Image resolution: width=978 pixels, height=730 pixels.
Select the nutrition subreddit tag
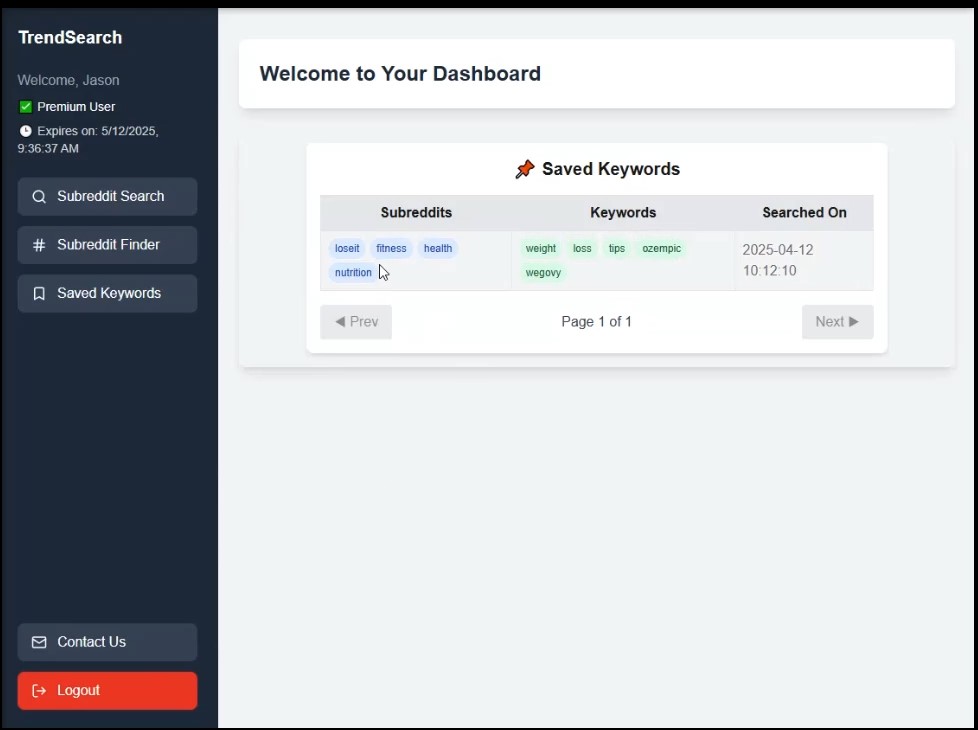(x=353, y=273)
